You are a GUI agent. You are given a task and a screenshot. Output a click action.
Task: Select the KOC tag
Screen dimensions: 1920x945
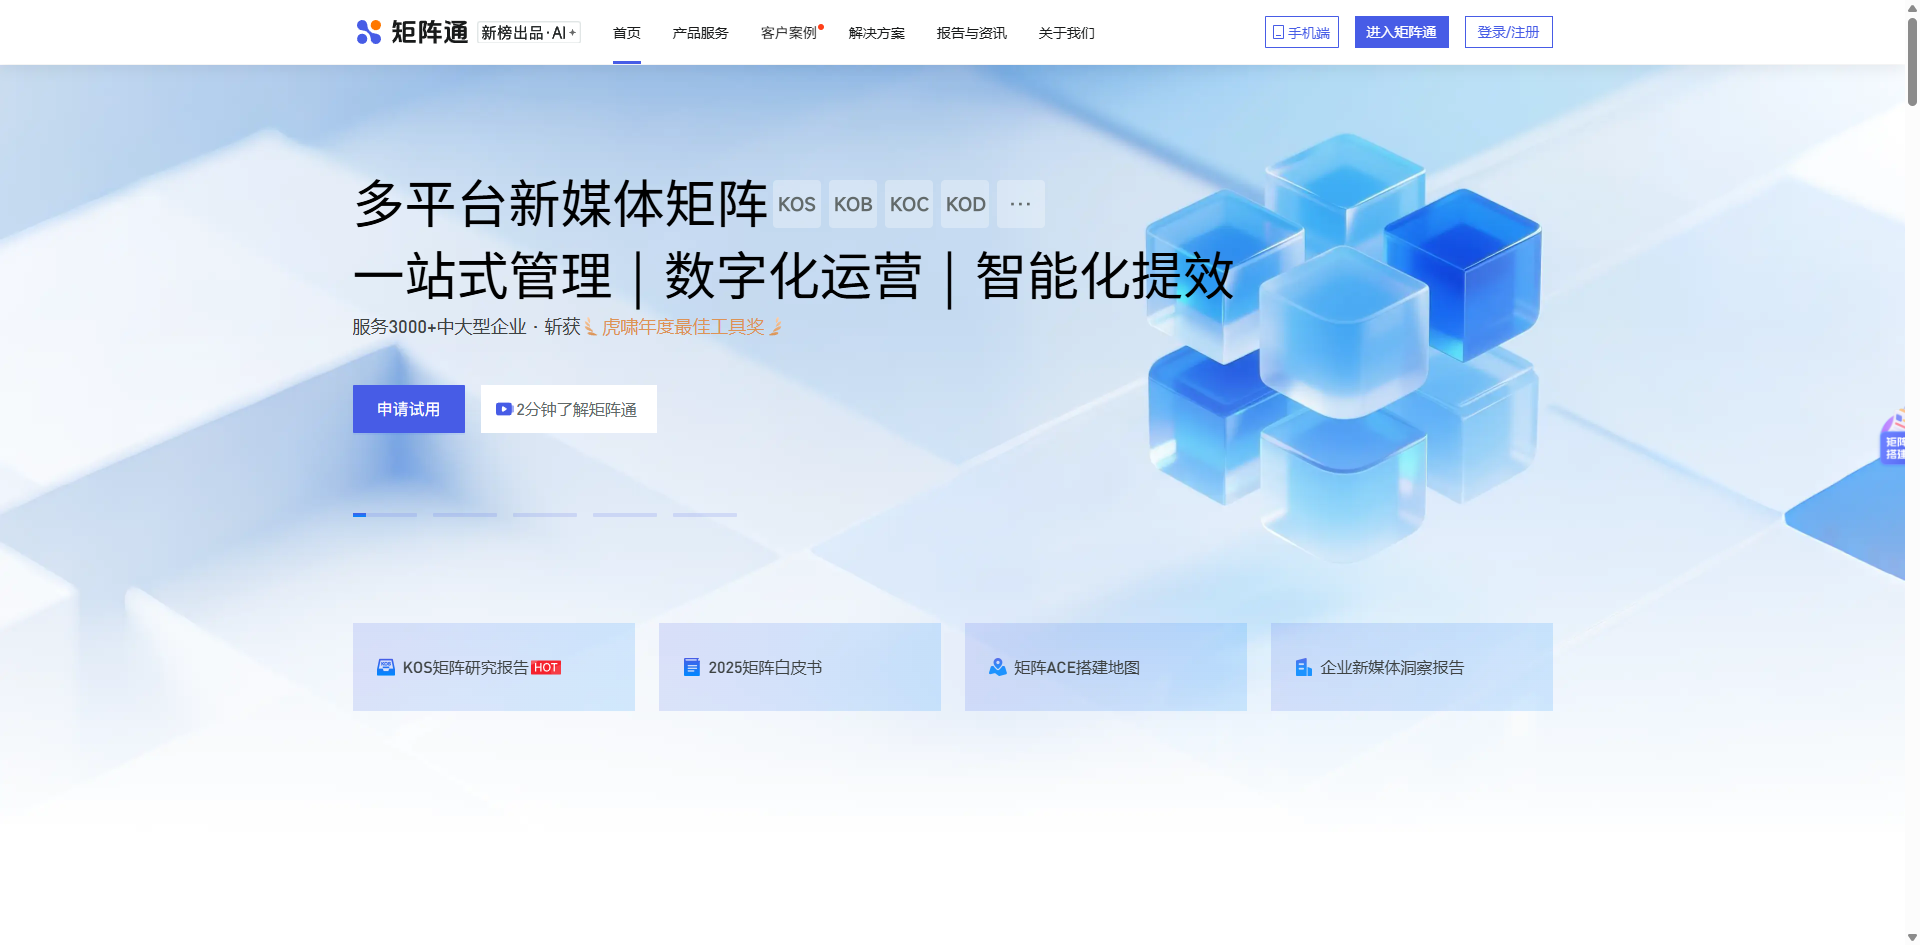click(x=908, y=204)
